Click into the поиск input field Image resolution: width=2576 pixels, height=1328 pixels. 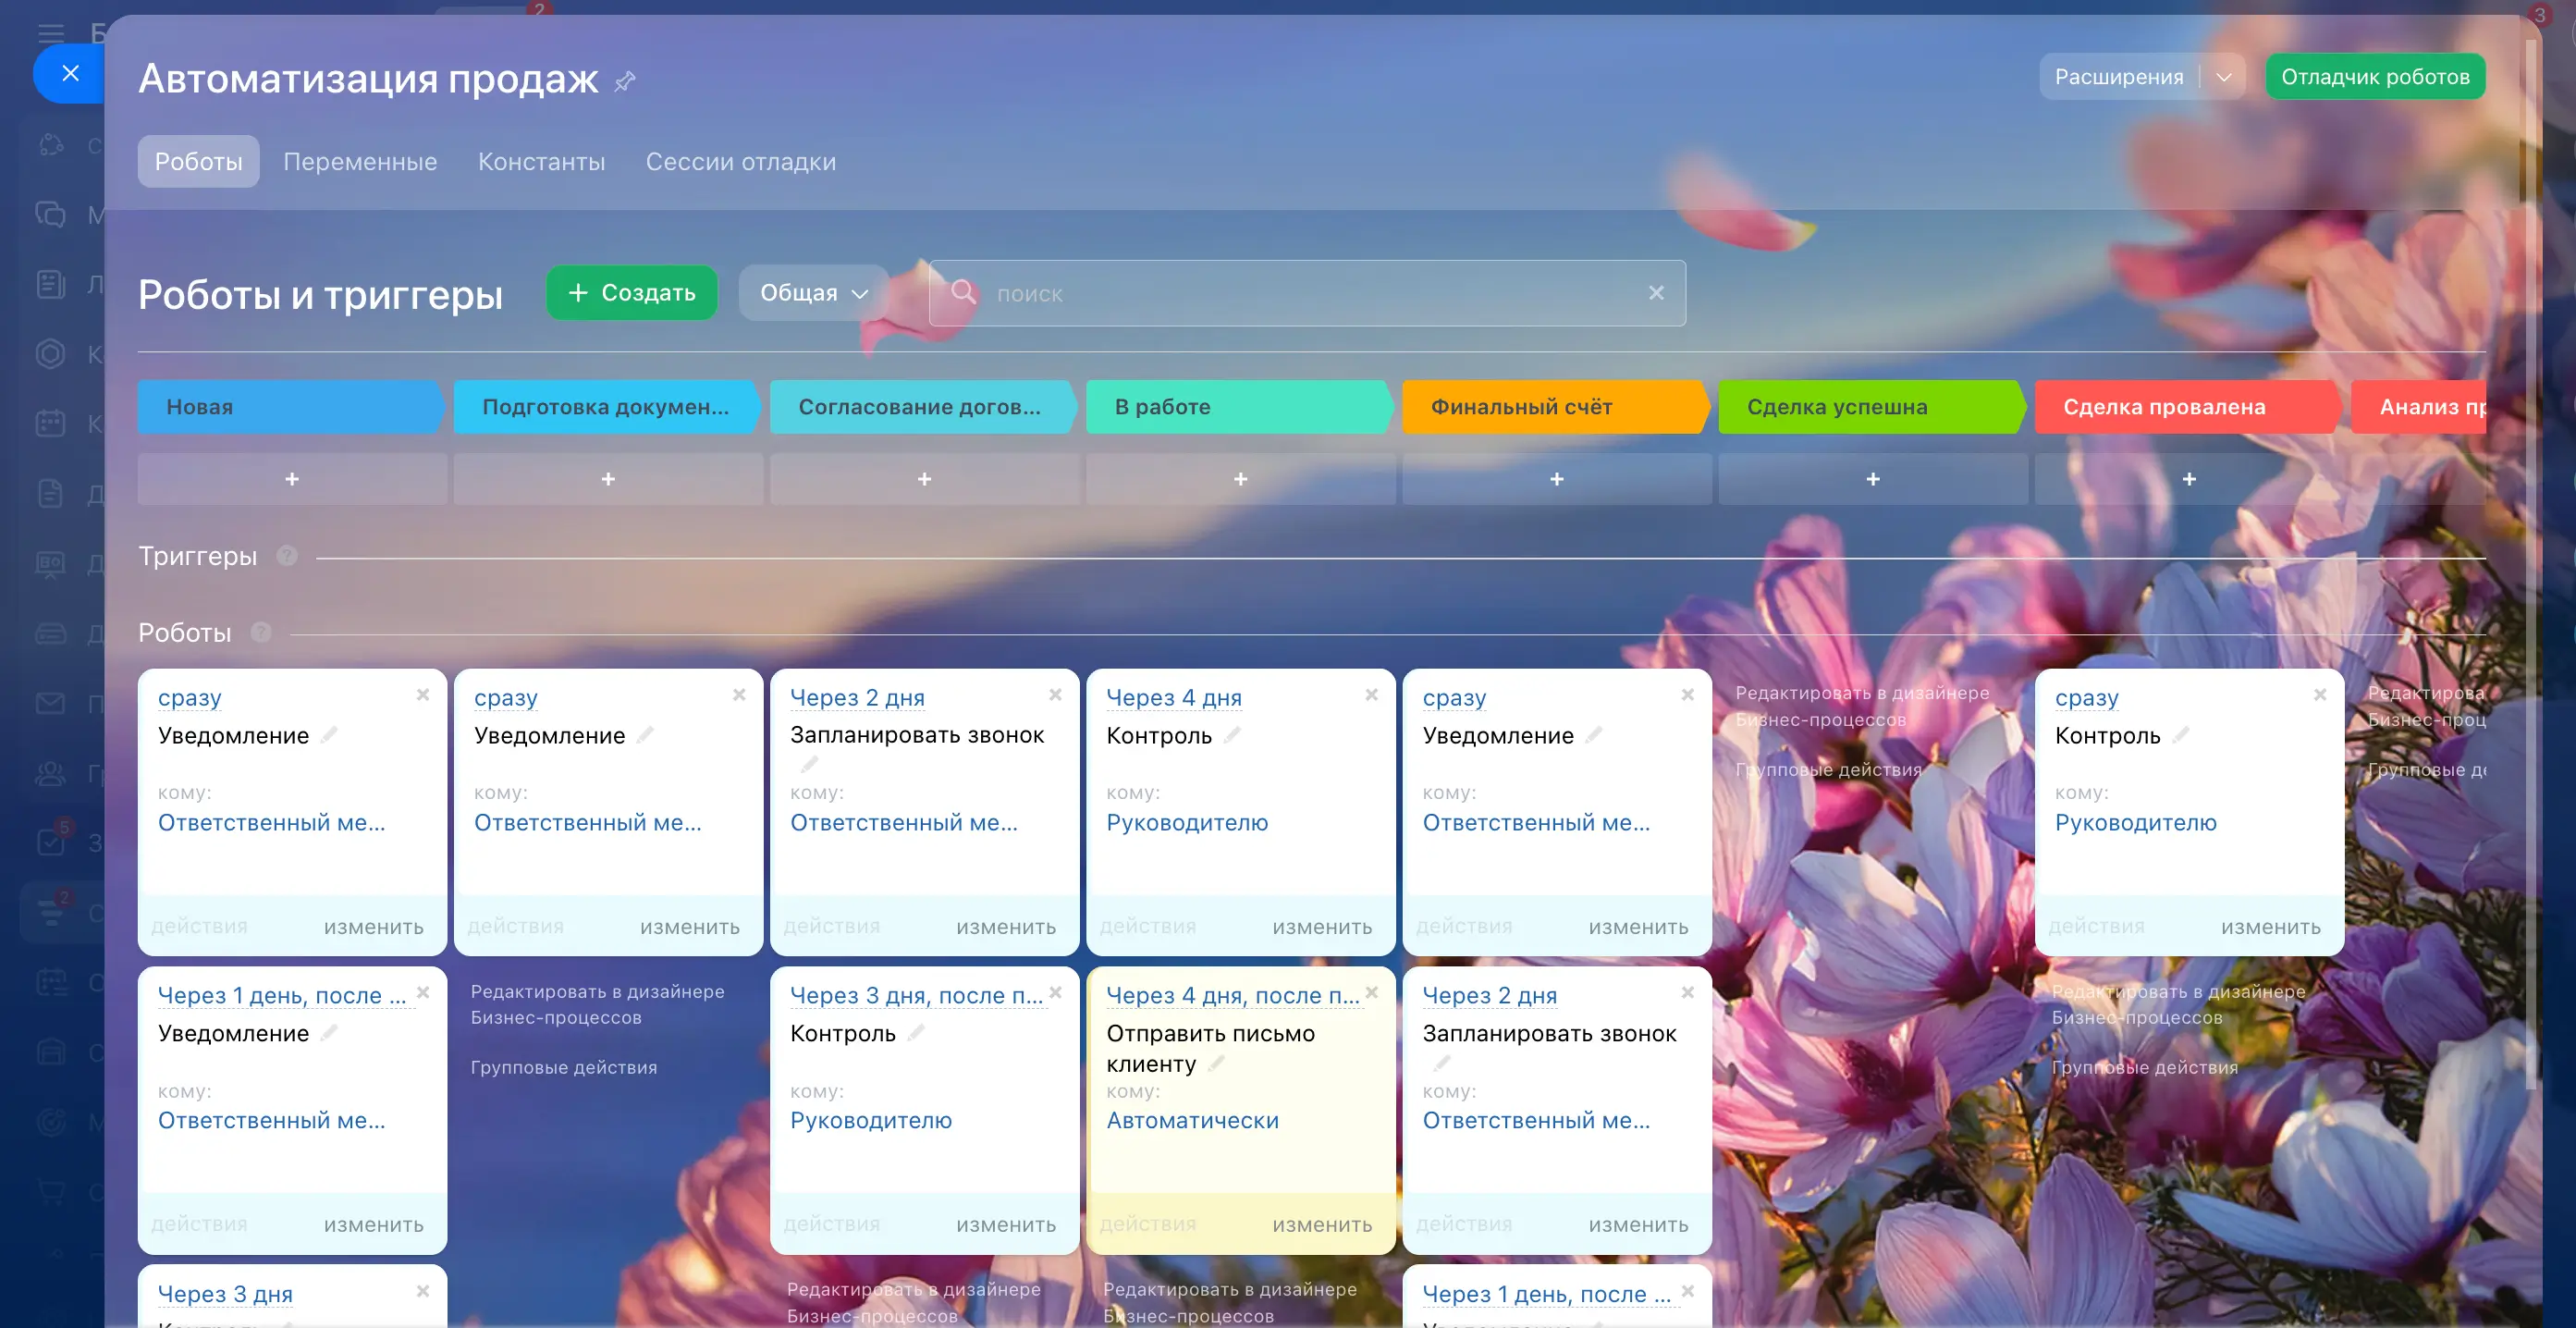tap(1300, 293)
